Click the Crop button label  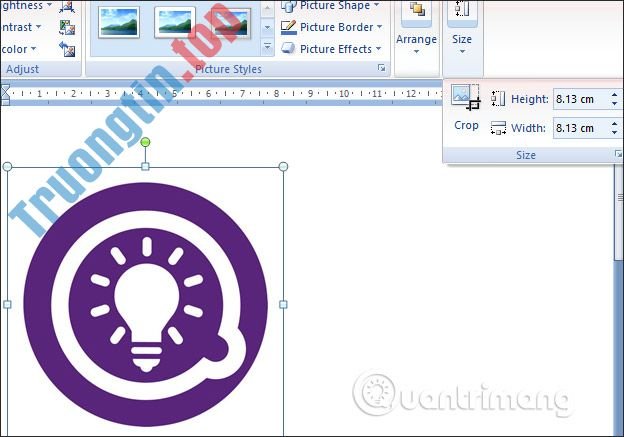click(466, 125)
